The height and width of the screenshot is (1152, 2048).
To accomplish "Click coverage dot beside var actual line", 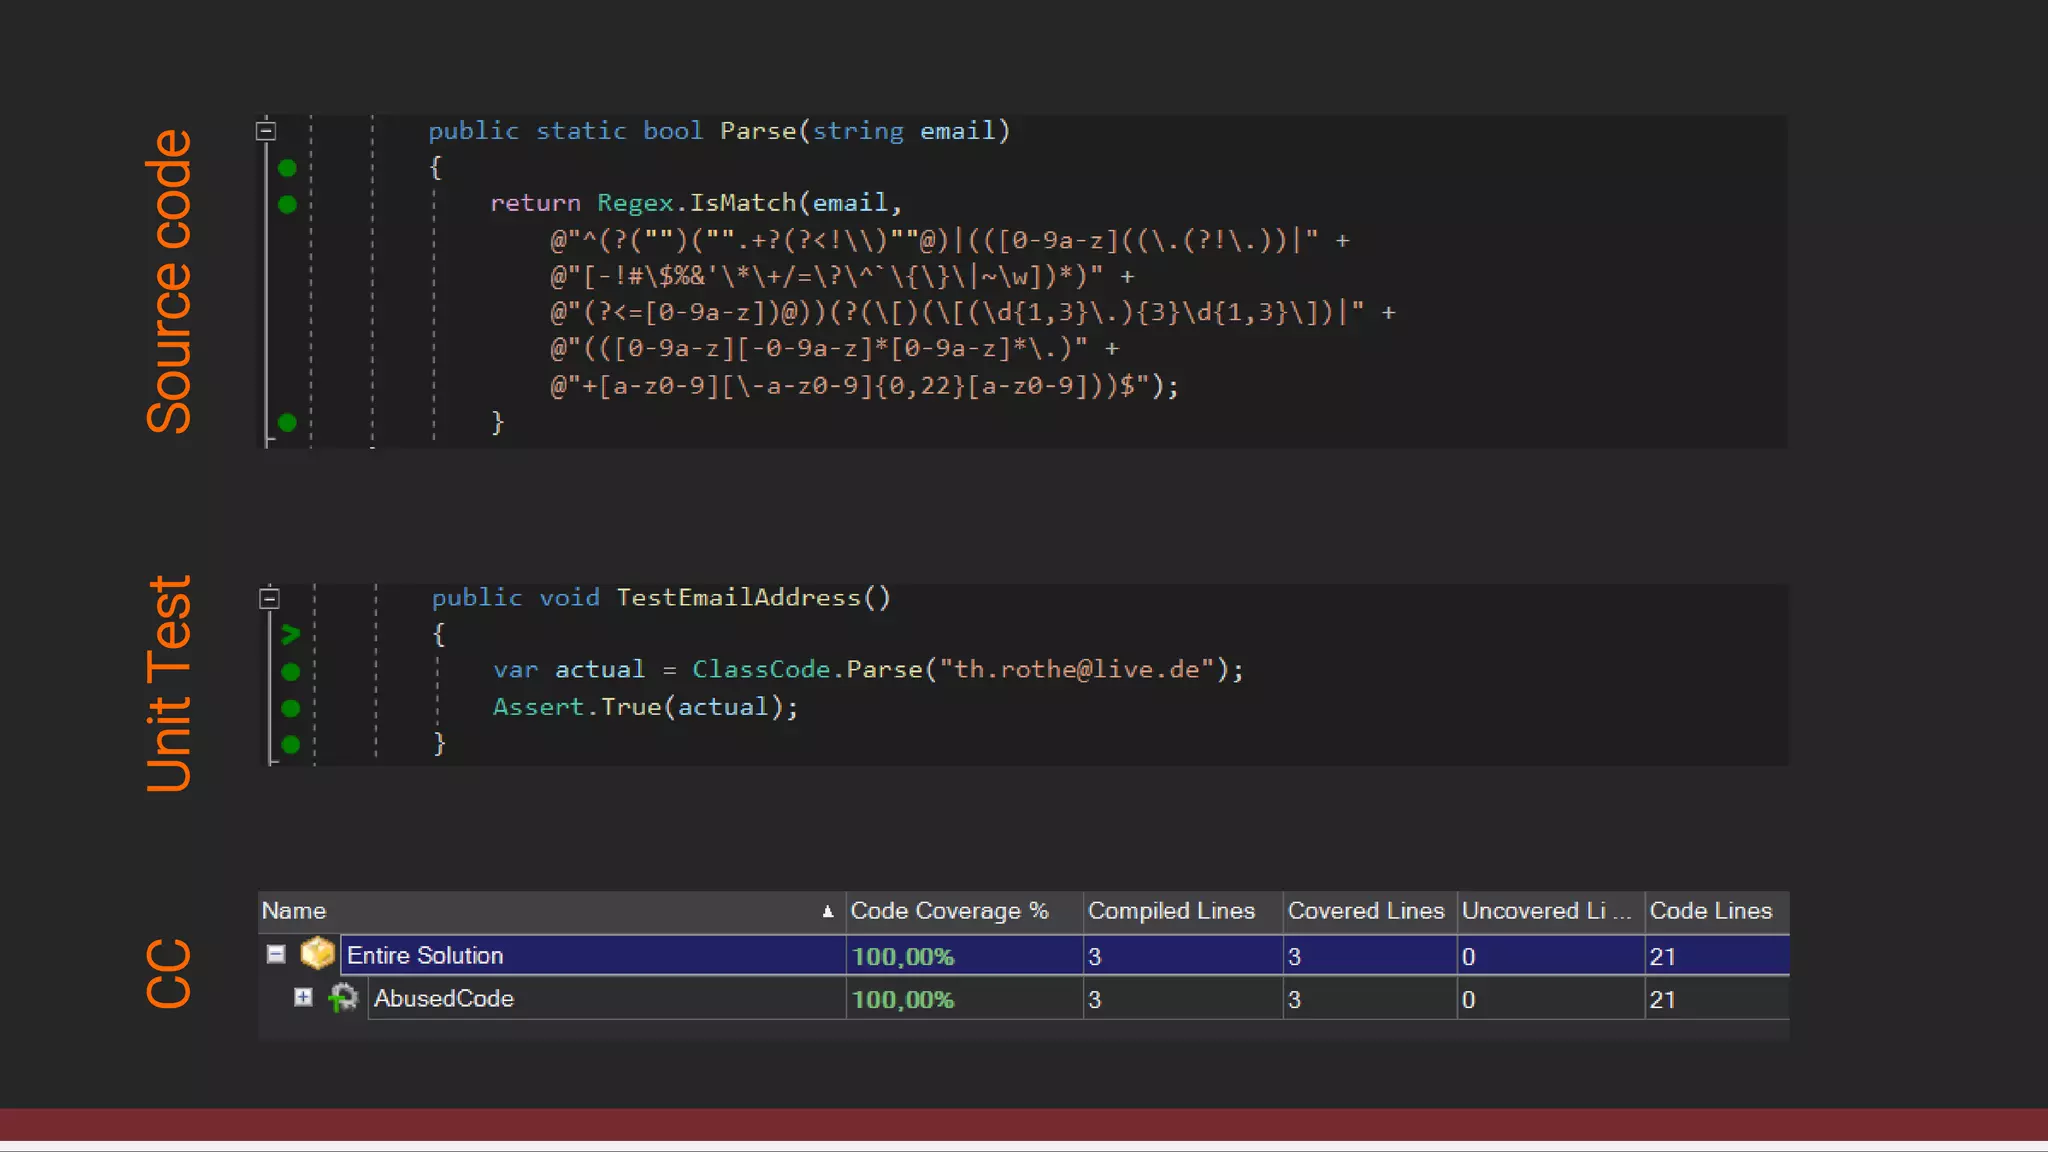I will point(290,671).
